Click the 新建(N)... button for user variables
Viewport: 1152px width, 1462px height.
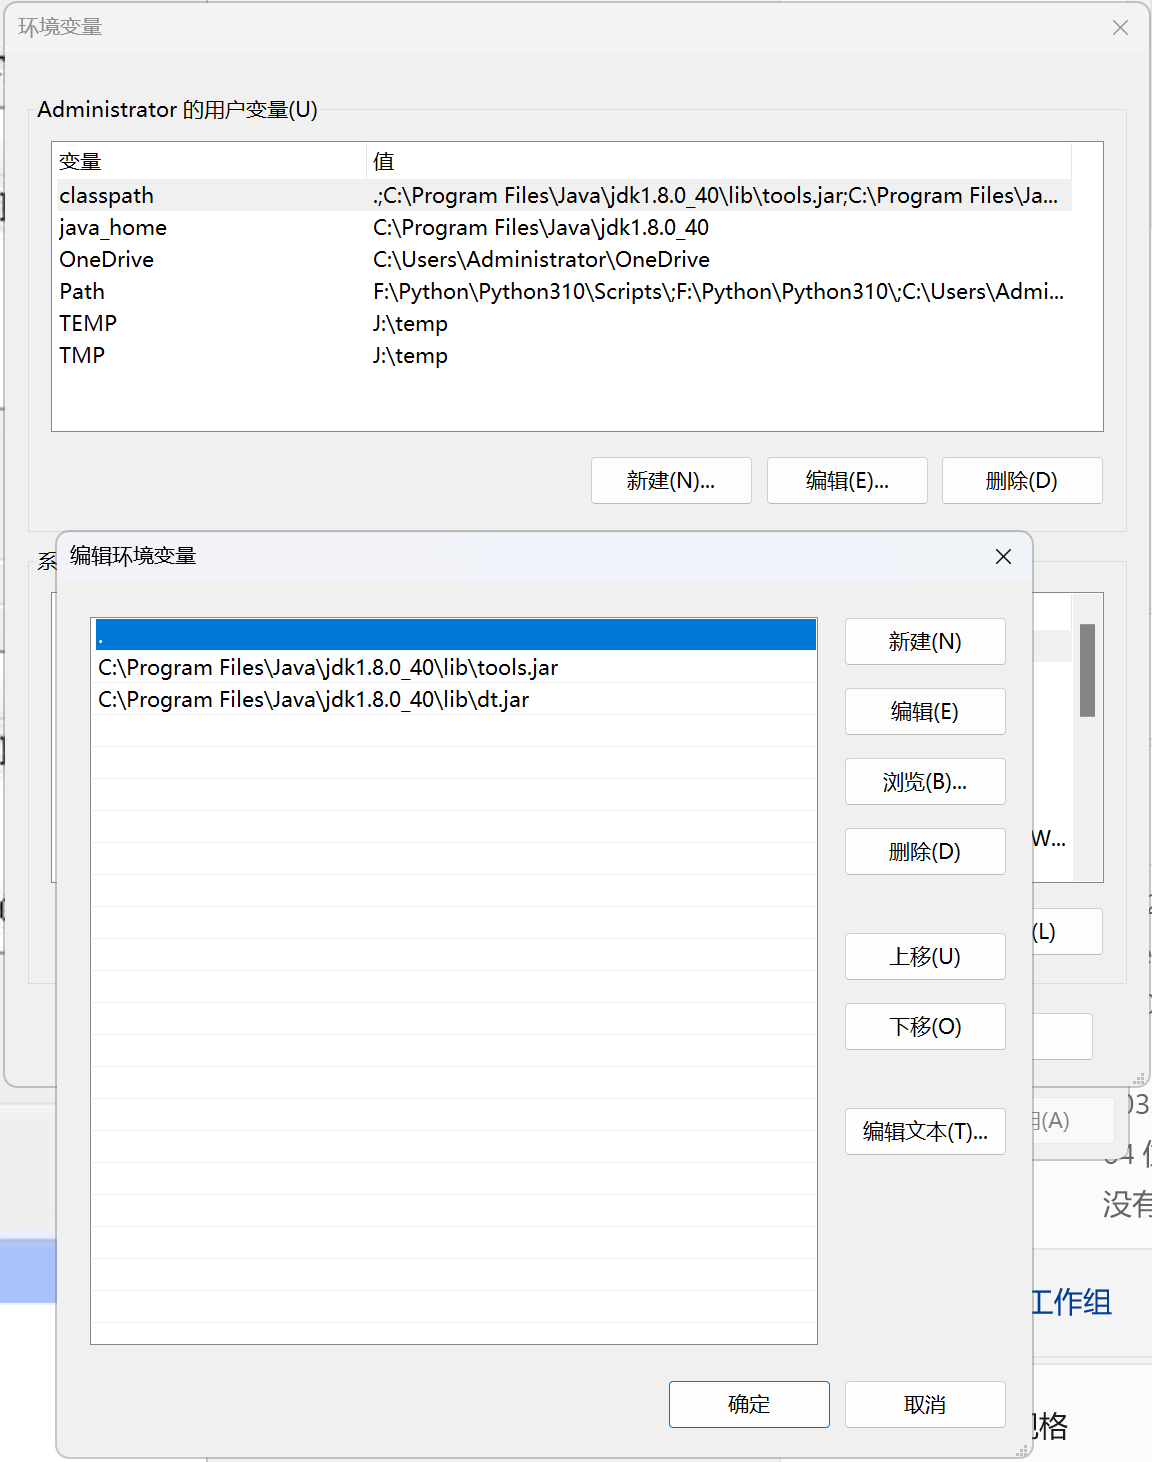coord(670,481)
